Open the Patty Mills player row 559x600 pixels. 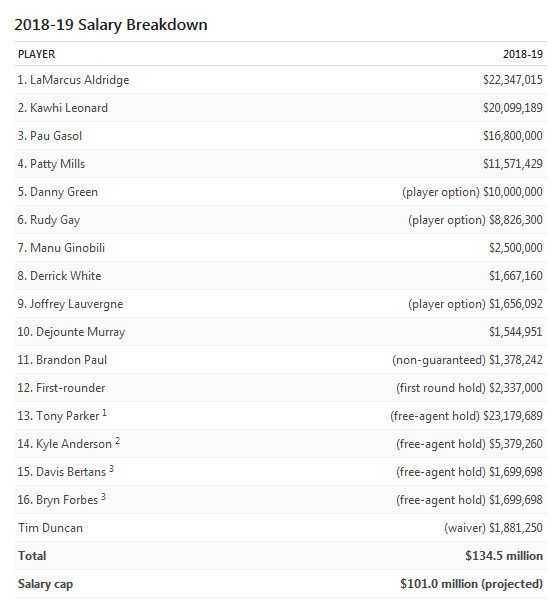tap(280, 164)
